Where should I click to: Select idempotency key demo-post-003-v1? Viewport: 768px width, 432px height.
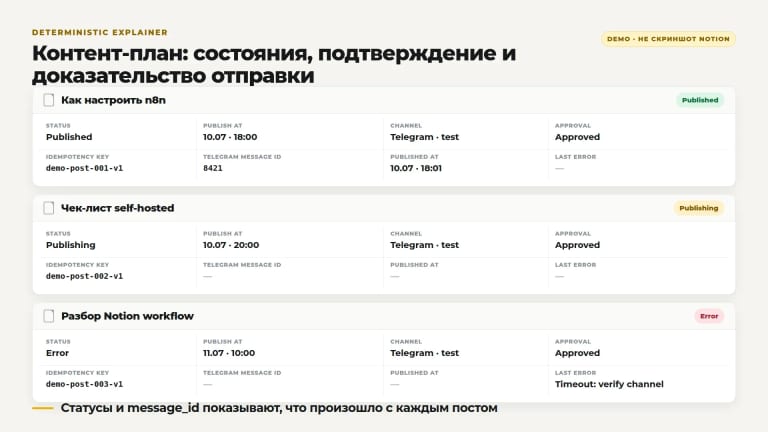pyautogui.click(x=84, y=384)
